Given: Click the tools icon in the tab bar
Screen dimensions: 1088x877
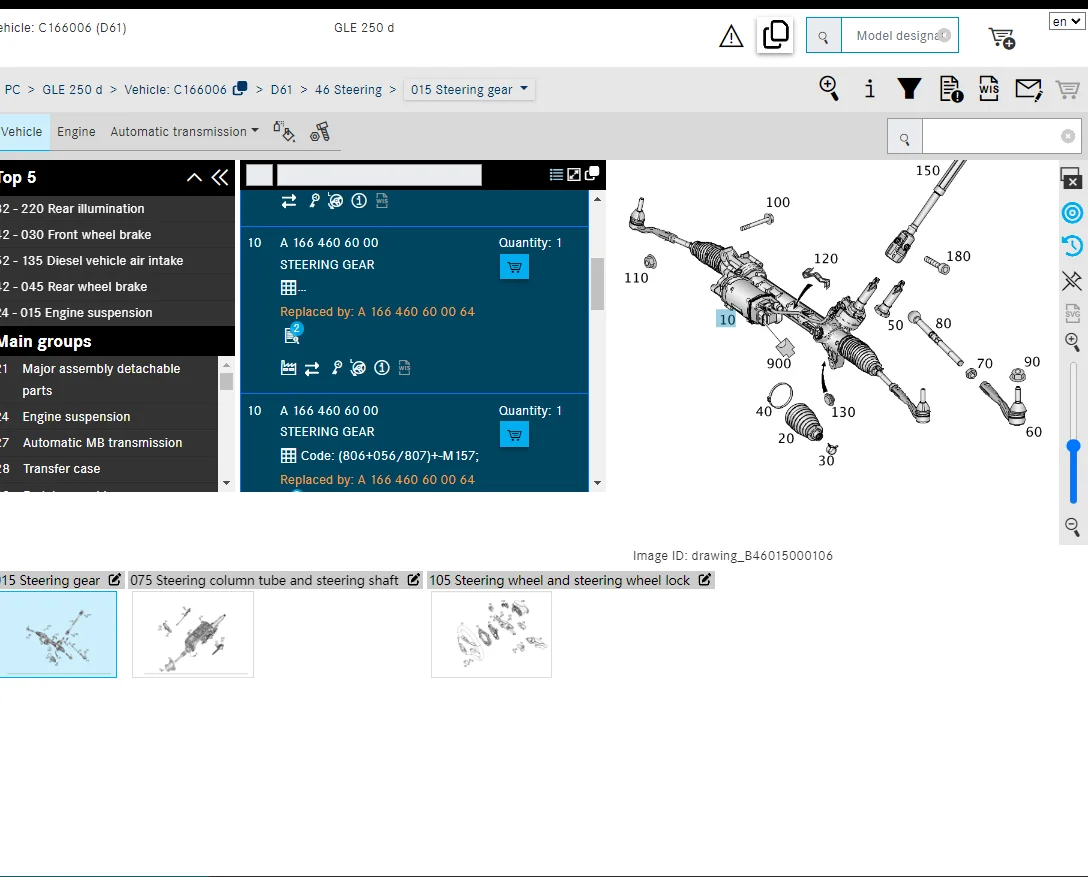Looking at the screenshot, I should (x=320, y=131).
